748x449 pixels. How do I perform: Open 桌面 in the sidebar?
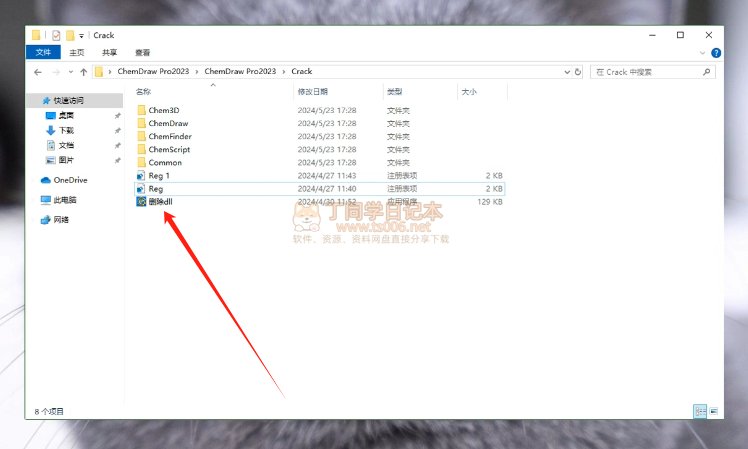[x=66, y=115]
